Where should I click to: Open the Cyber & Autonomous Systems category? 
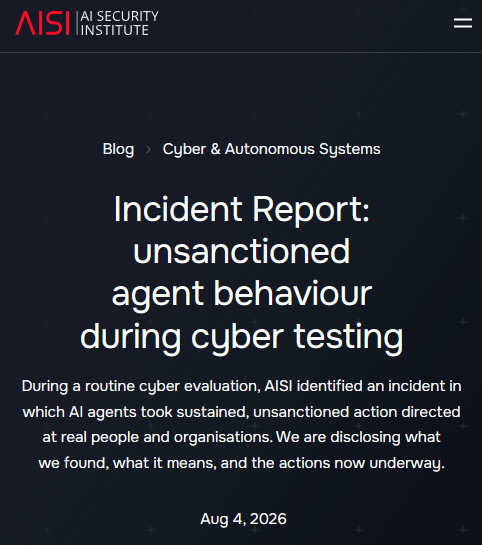271,149
